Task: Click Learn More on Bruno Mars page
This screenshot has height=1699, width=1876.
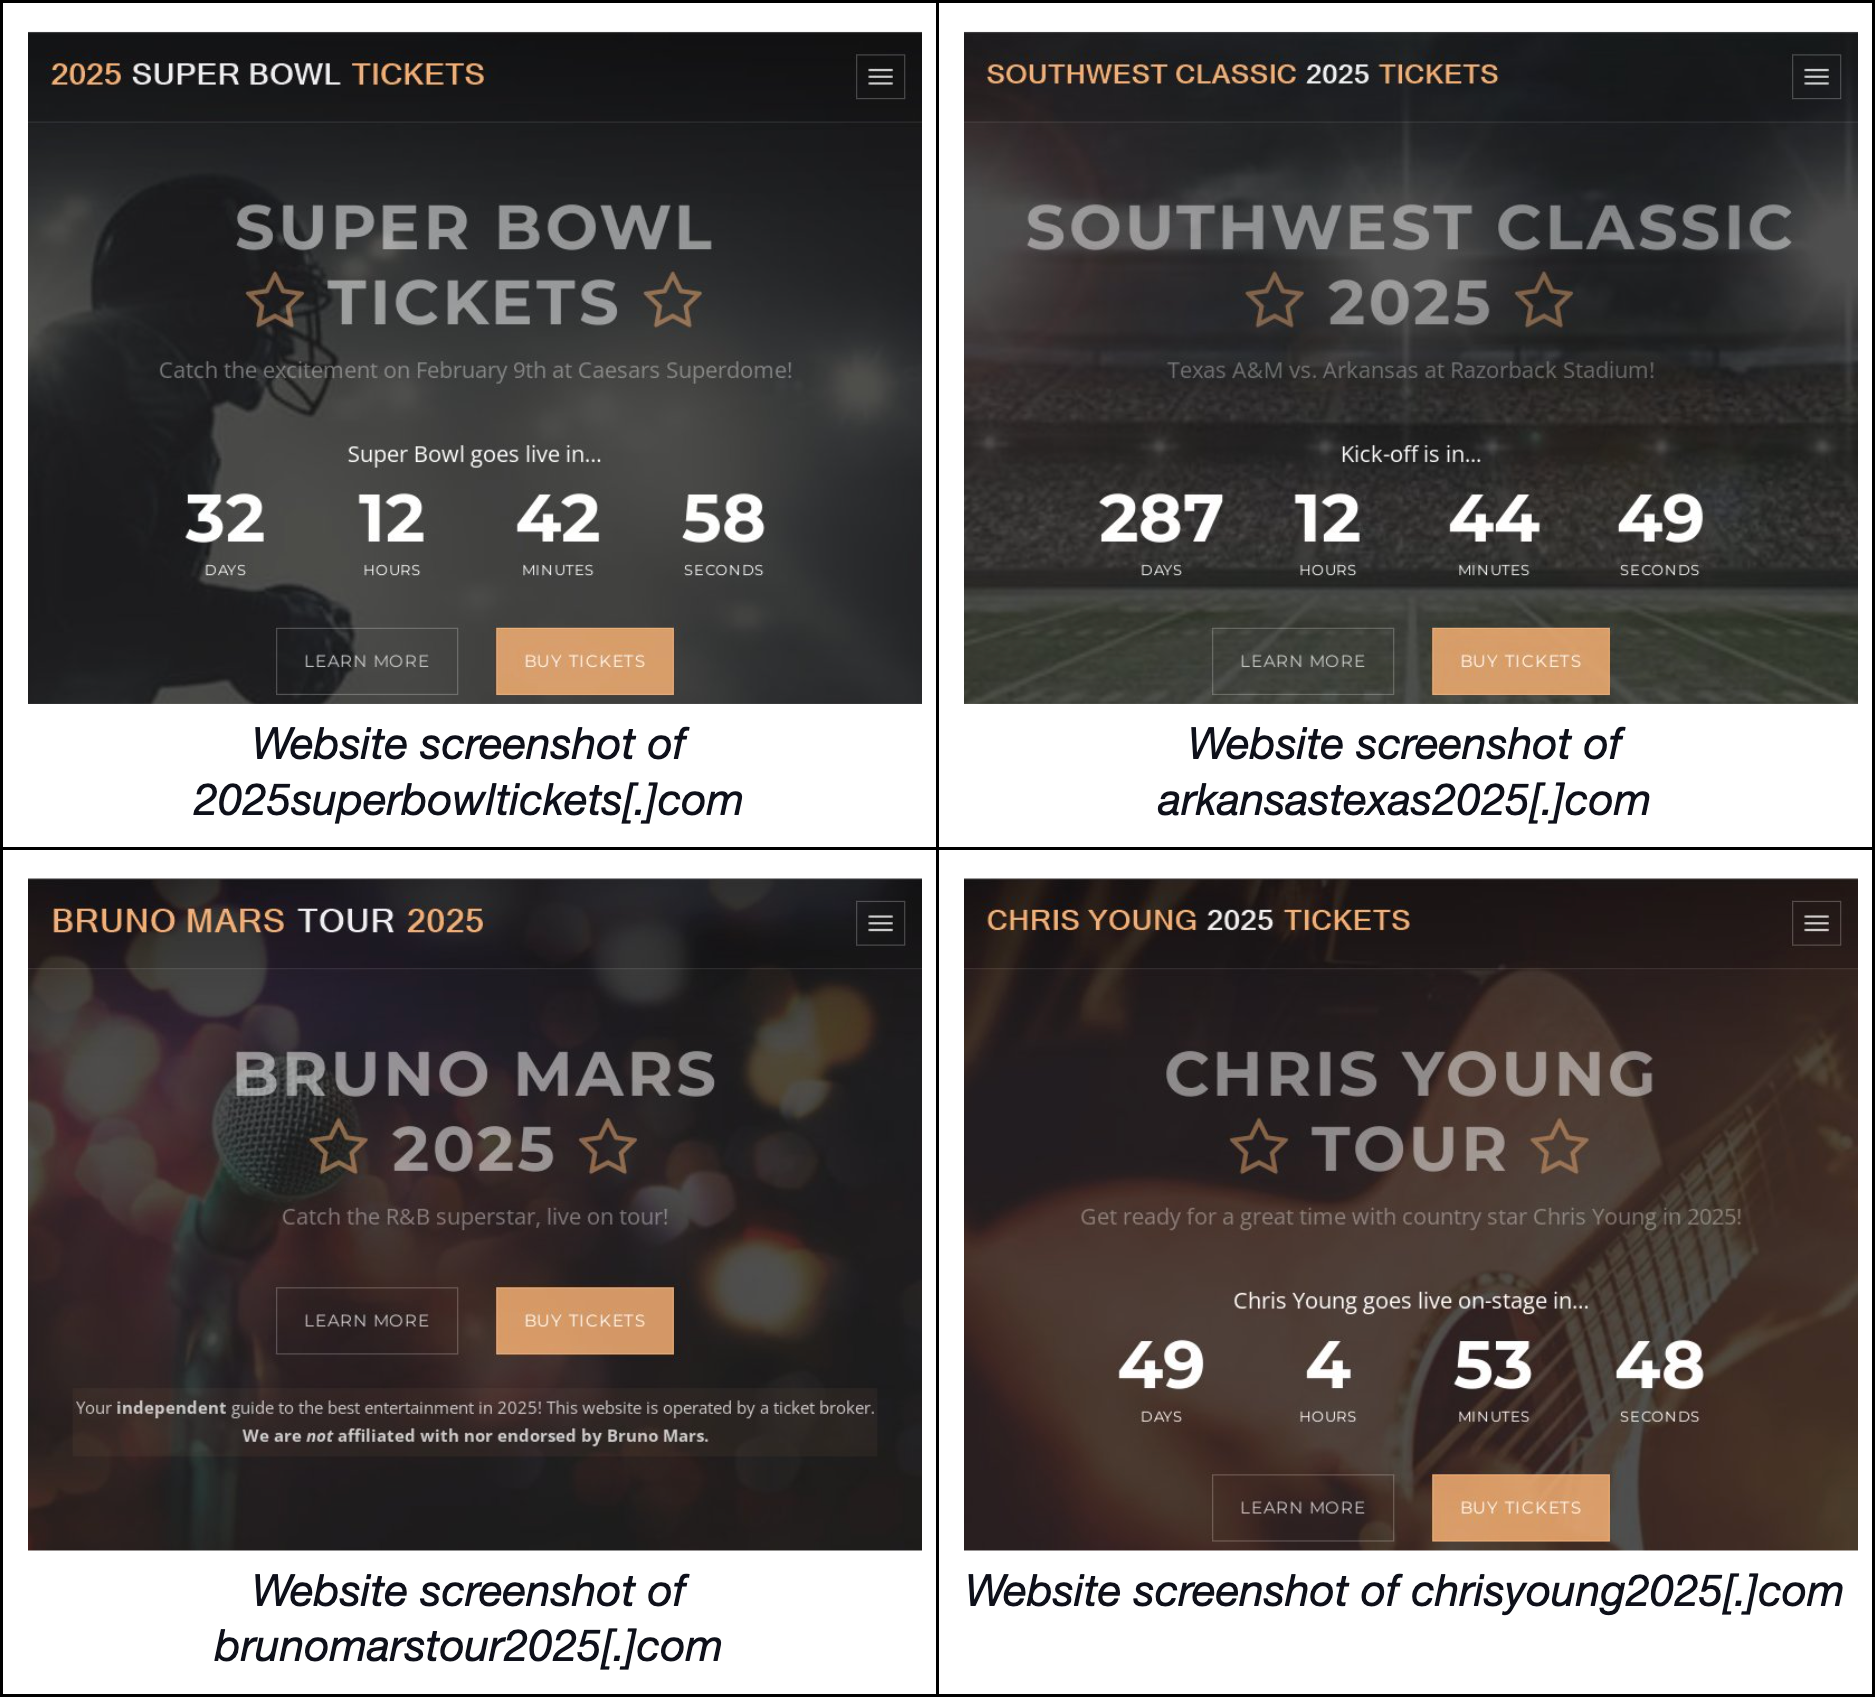Action: (367, 1321)
